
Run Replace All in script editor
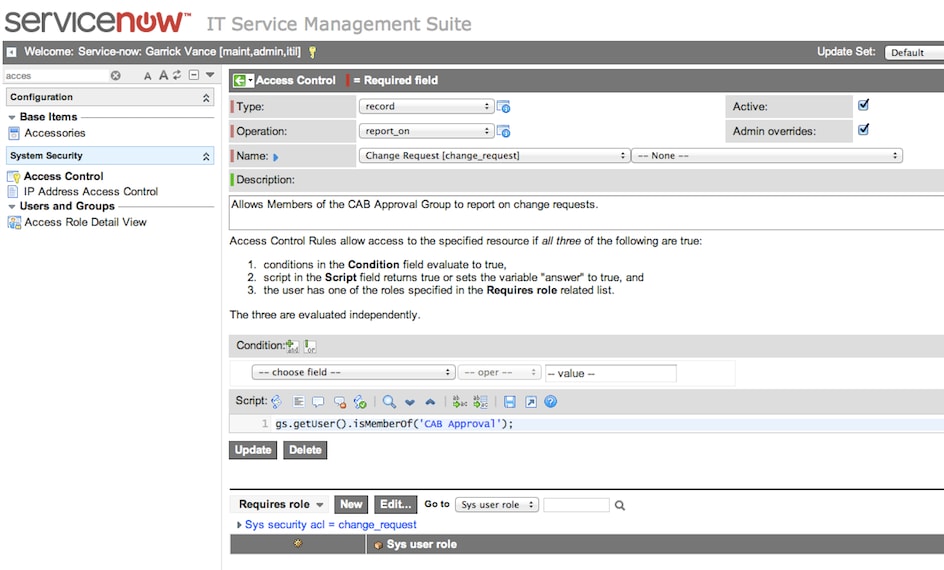pos(480,401)
